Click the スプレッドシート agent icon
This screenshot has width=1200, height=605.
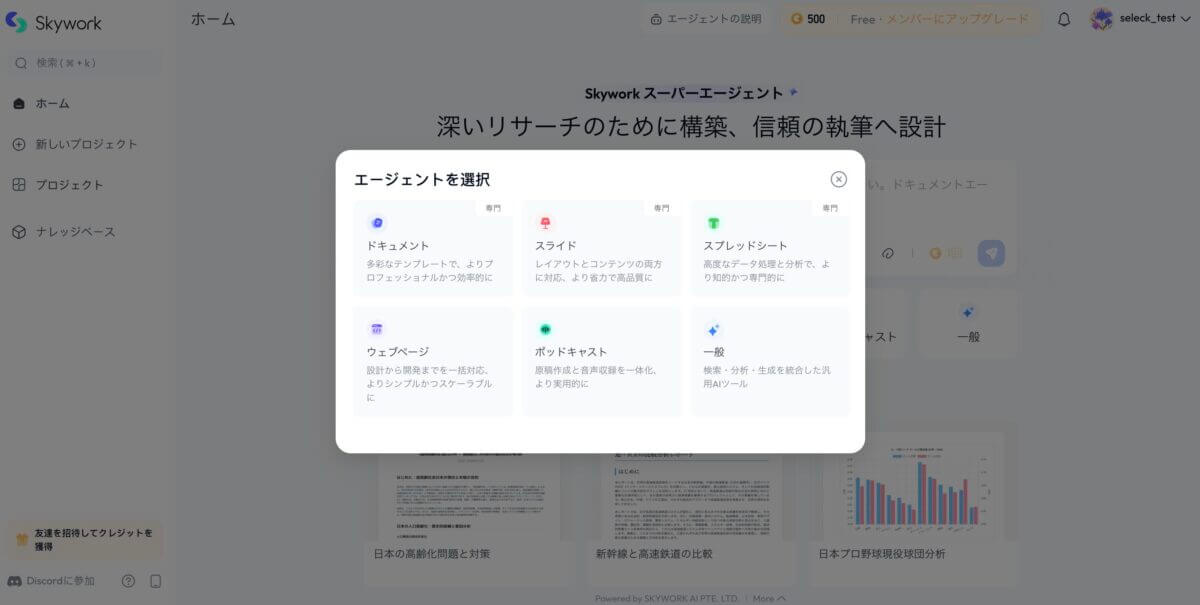713,223
